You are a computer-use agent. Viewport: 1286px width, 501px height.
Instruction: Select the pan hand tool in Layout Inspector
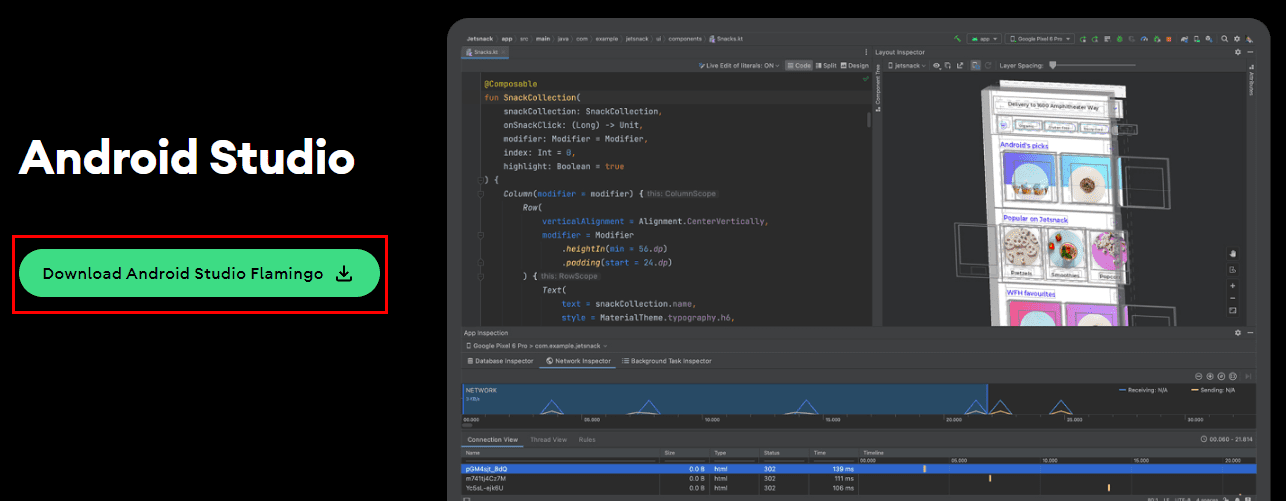point(1232,253)
